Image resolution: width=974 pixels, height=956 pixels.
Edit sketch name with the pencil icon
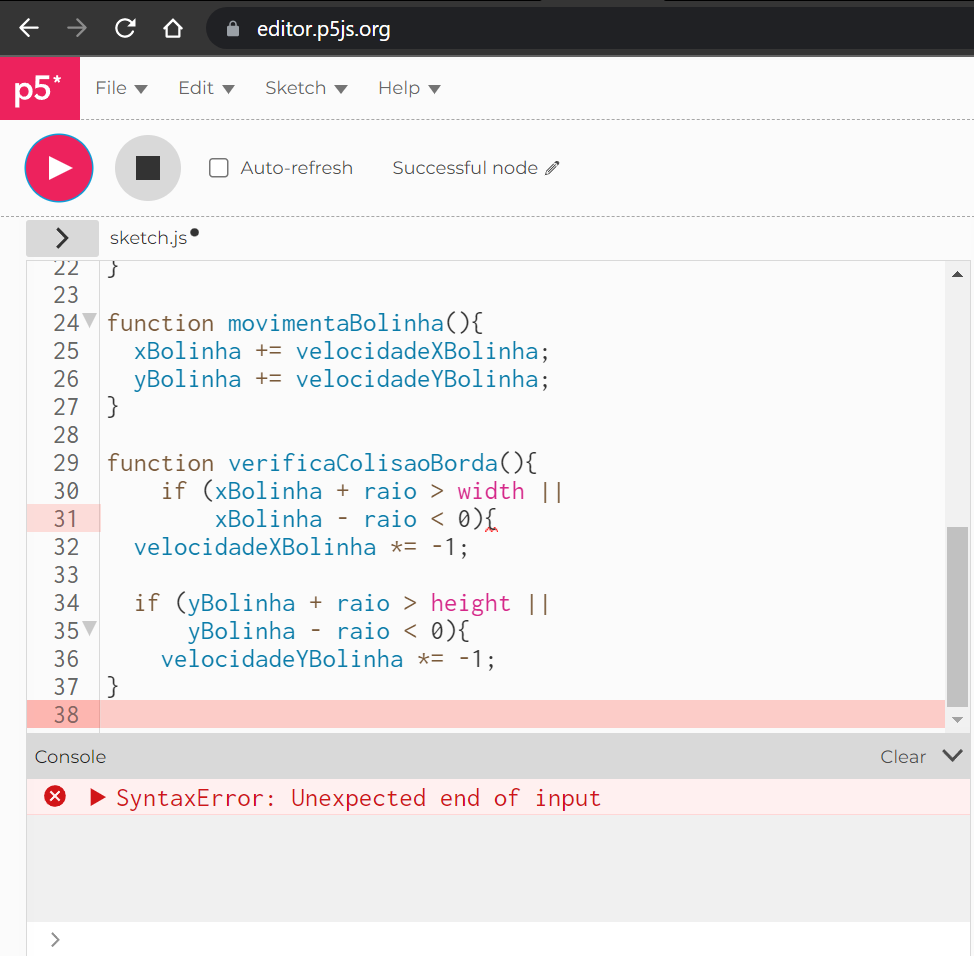point(552,168)
